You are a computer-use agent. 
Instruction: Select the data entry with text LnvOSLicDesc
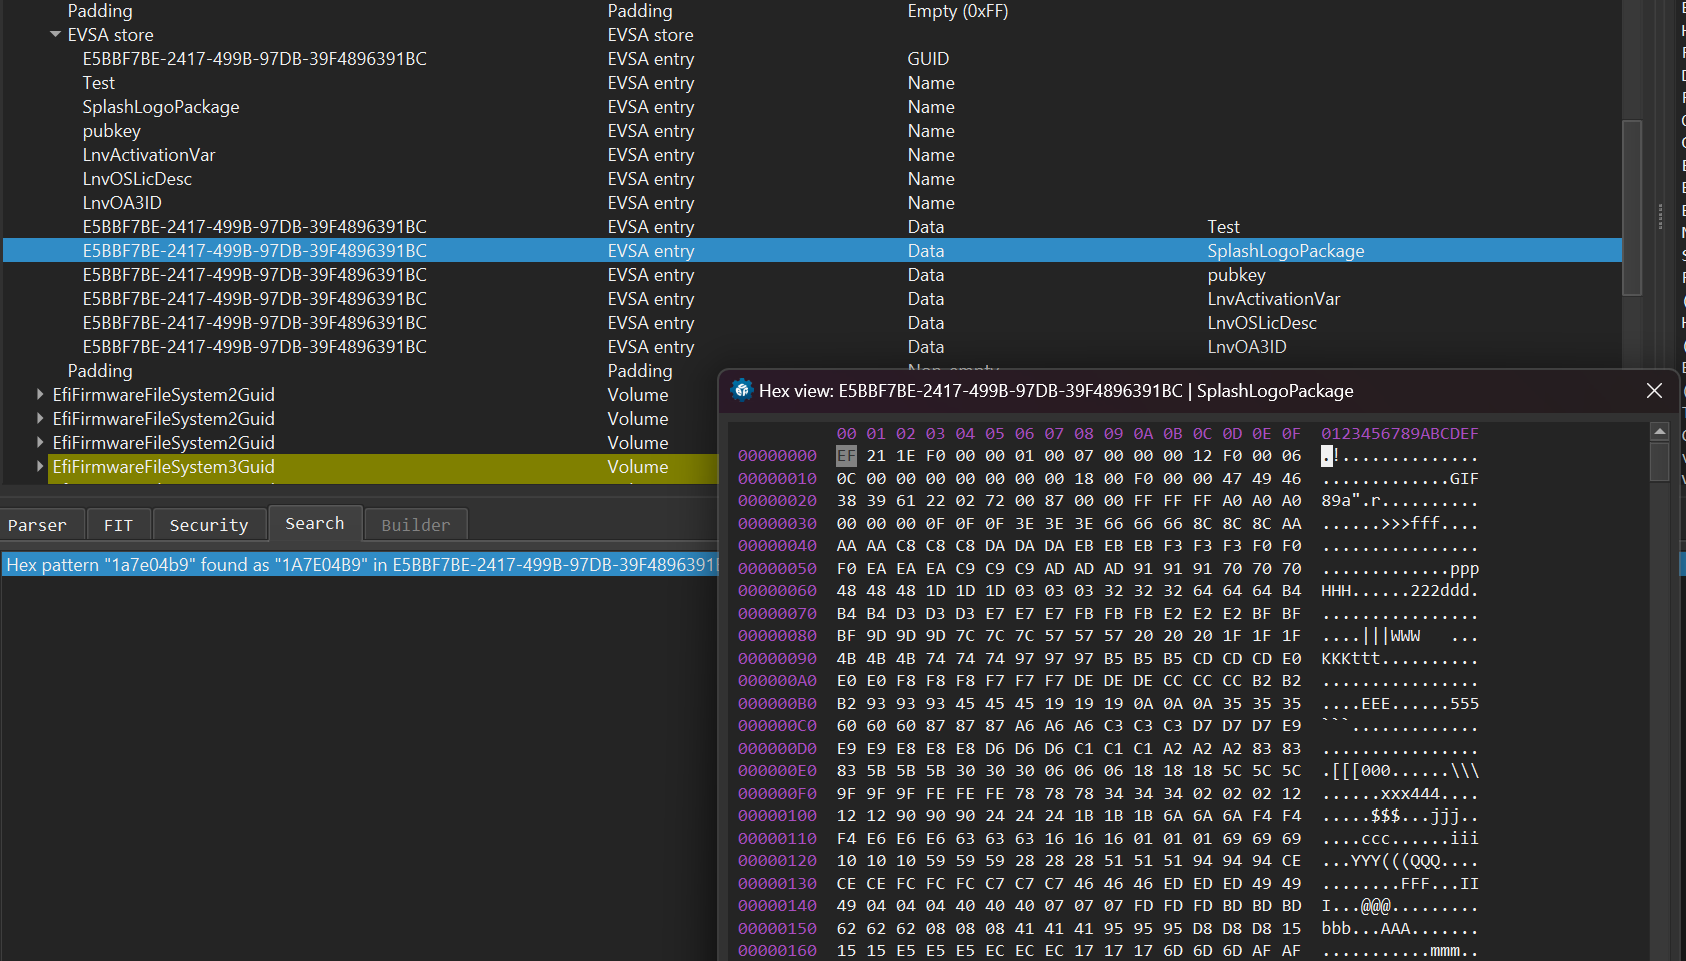coord(812,323)
